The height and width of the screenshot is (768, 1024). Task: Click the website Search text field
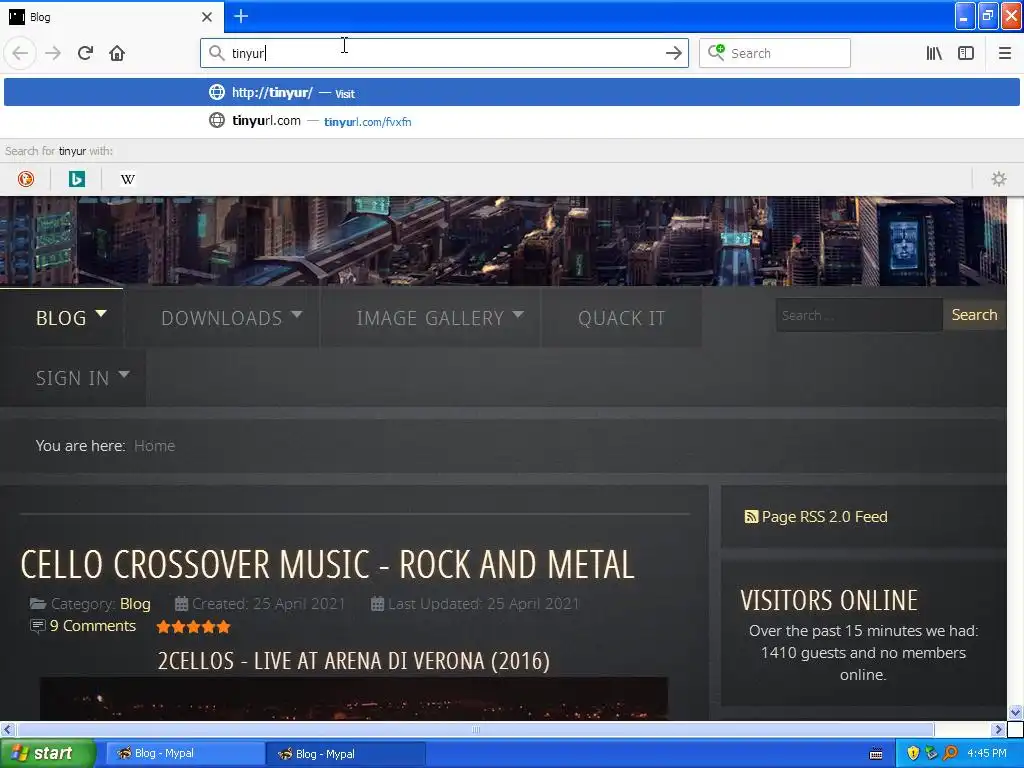click(859, 315)
